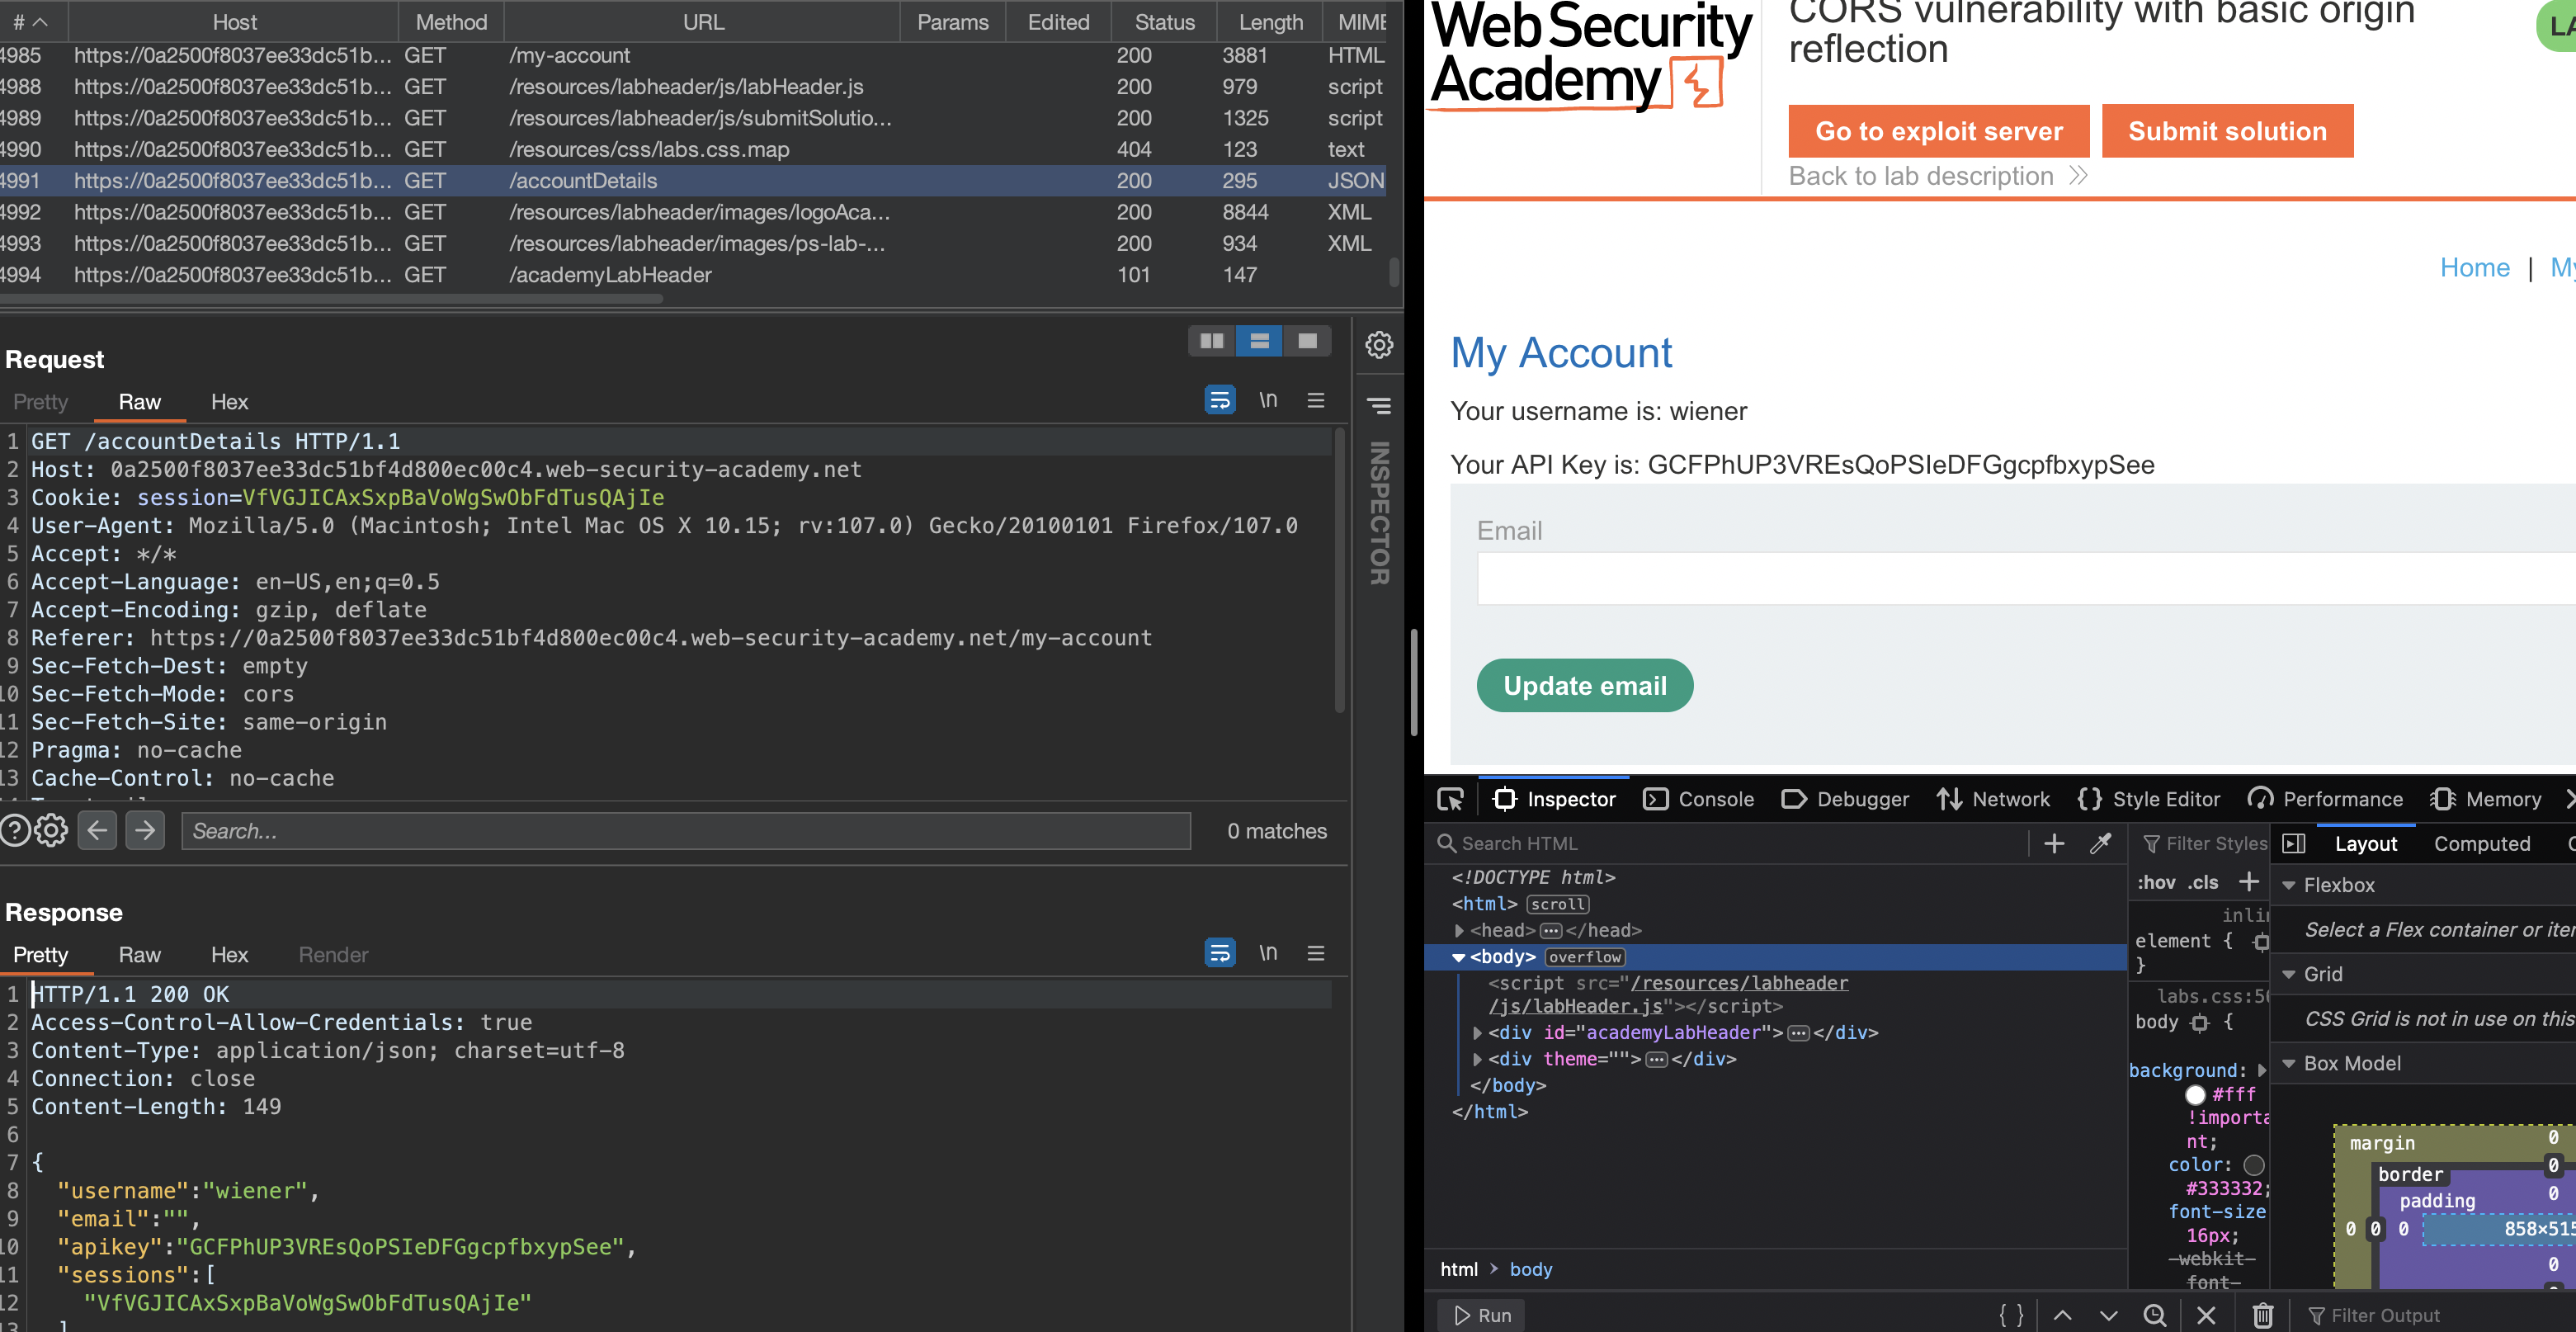Viewport: 2576px width, 1332px height.
Task: Click the trash icon to clear console
Action: tap(2263, 1315)
